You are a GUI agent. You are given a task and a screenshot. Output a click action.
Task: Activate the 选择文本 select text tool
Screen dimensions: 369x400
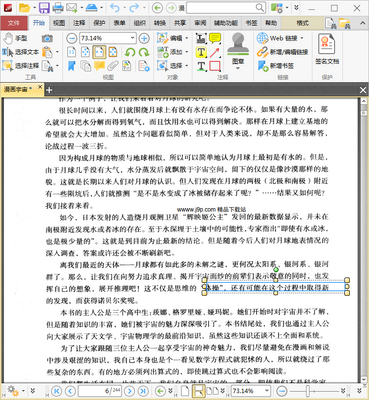click(x=21, y=52)
